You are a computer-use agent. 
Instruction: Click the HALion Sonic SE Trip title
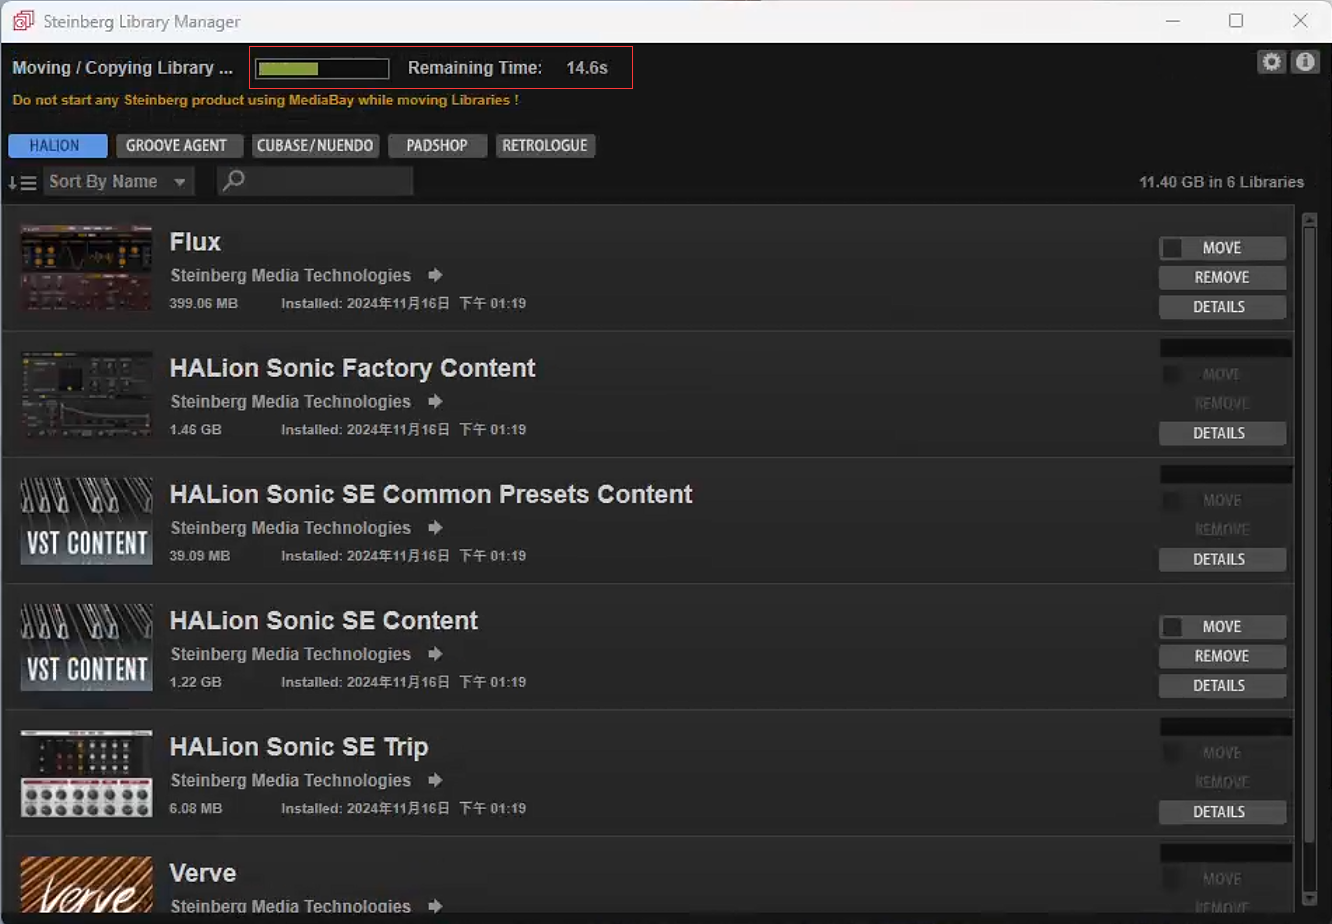(x=299, y=747)
